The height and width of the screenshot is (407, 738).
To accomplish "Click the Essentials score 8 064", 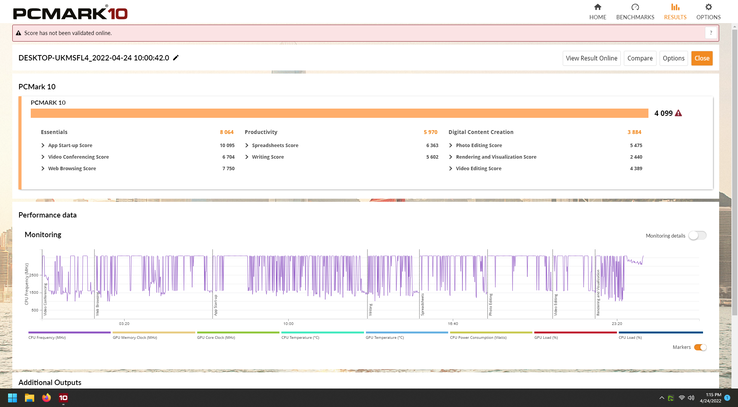I will (226, 132).
